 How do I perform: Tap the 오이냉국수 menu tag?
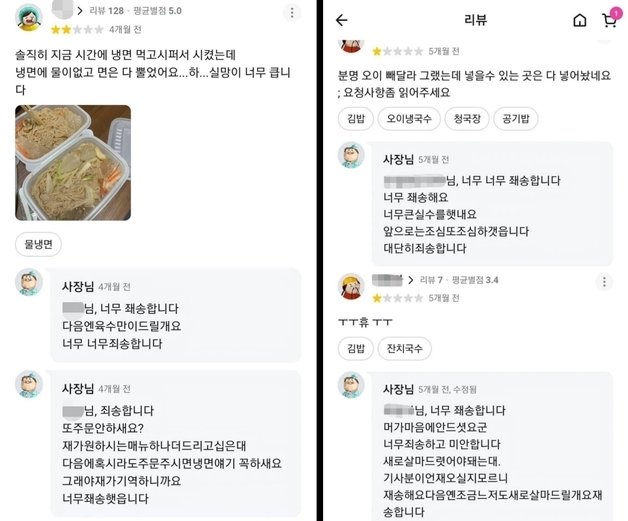[409, 119]
